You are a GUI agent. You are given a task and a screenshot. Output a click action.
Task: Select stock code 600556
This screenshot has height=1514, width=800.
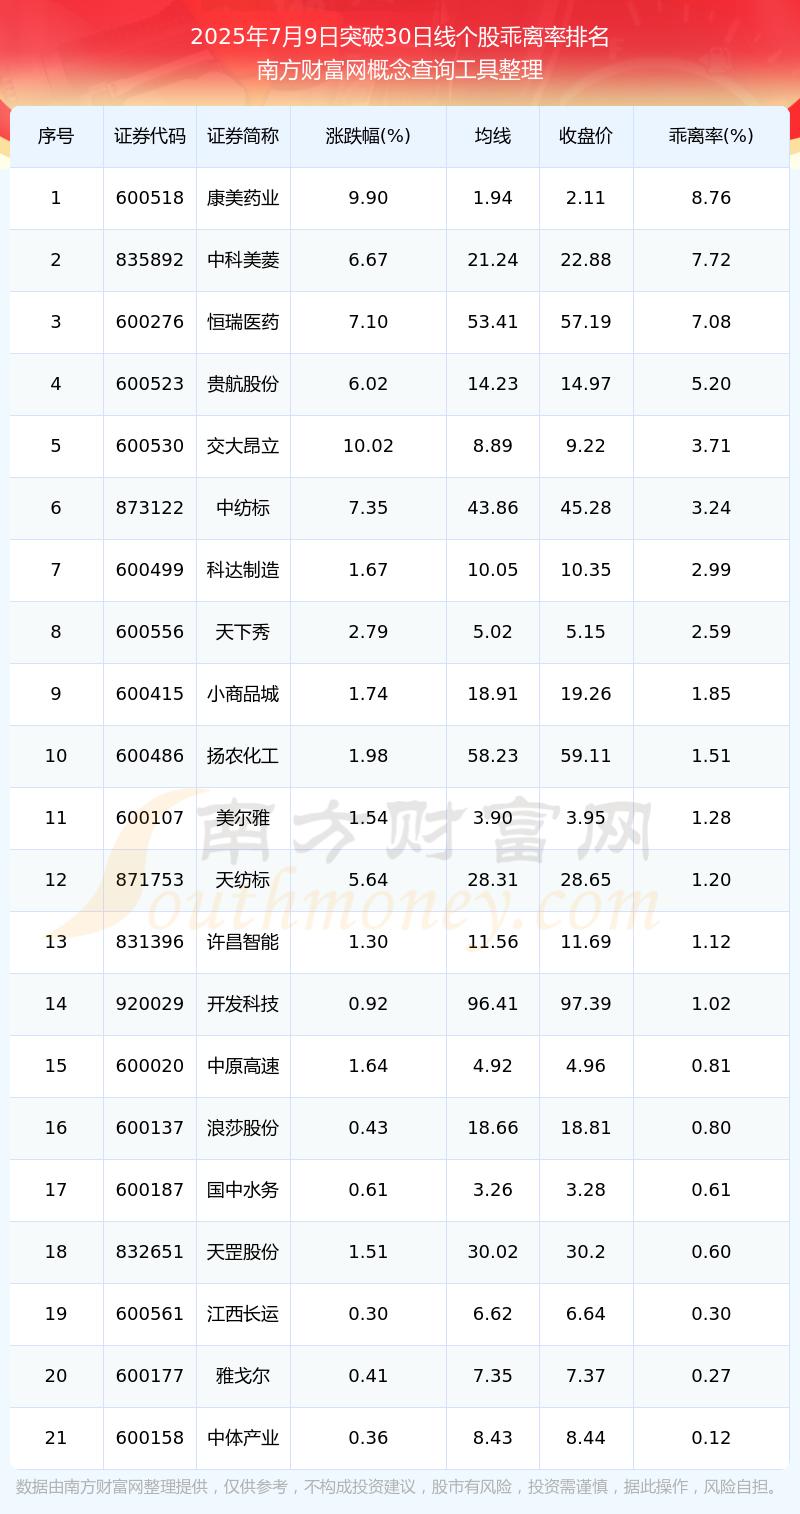(150, 632)
